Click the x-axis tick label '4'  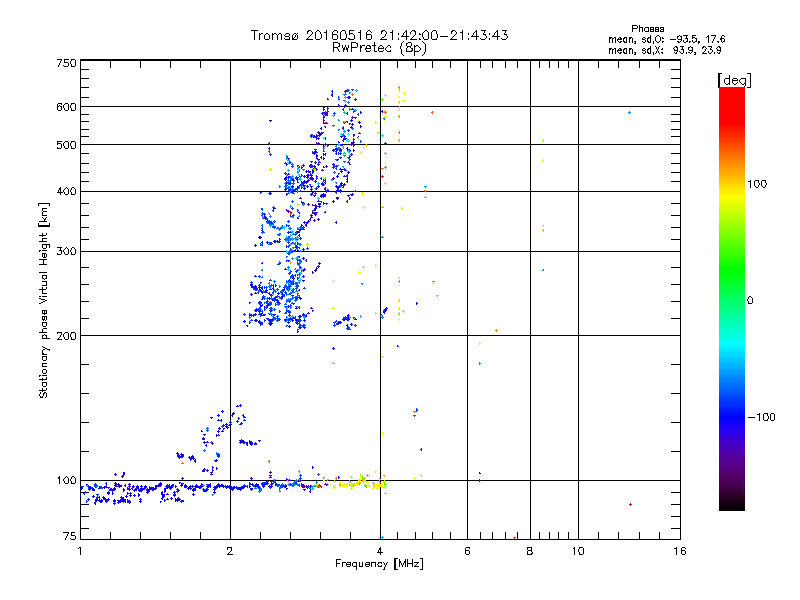[x=380, y=551]
